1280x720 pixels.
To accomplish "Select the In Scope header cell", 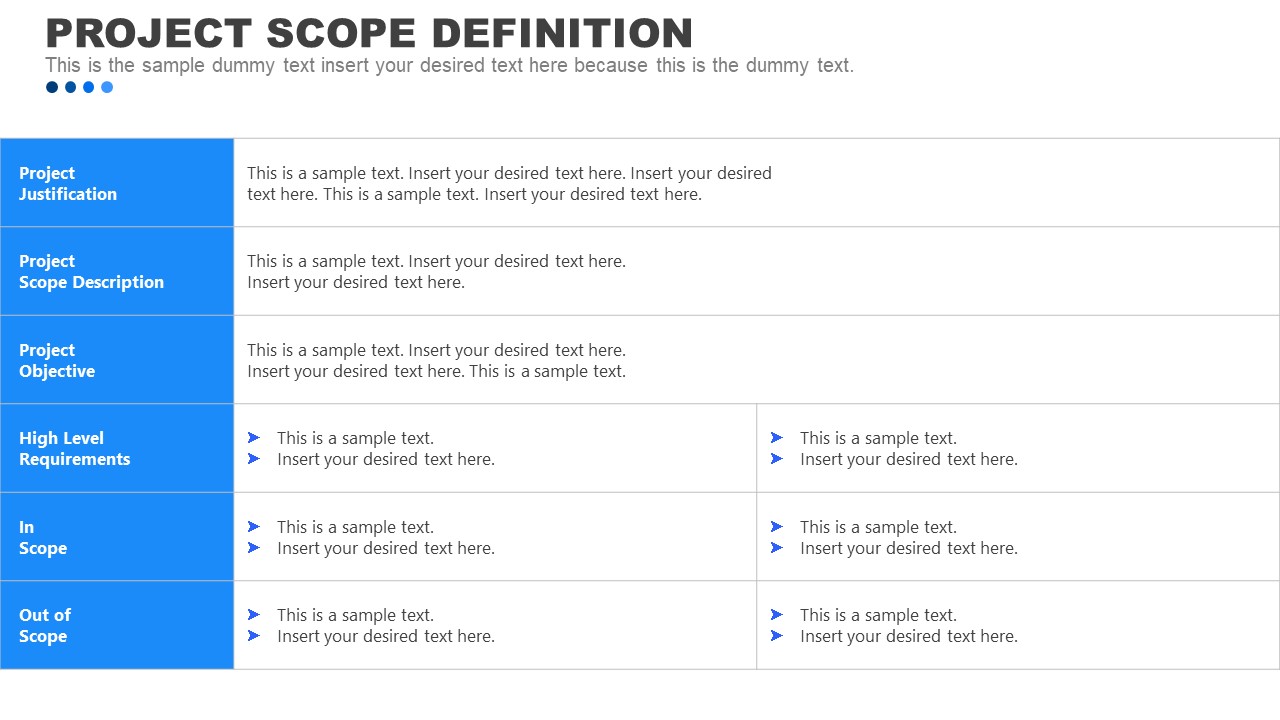I will coord(117,537).
